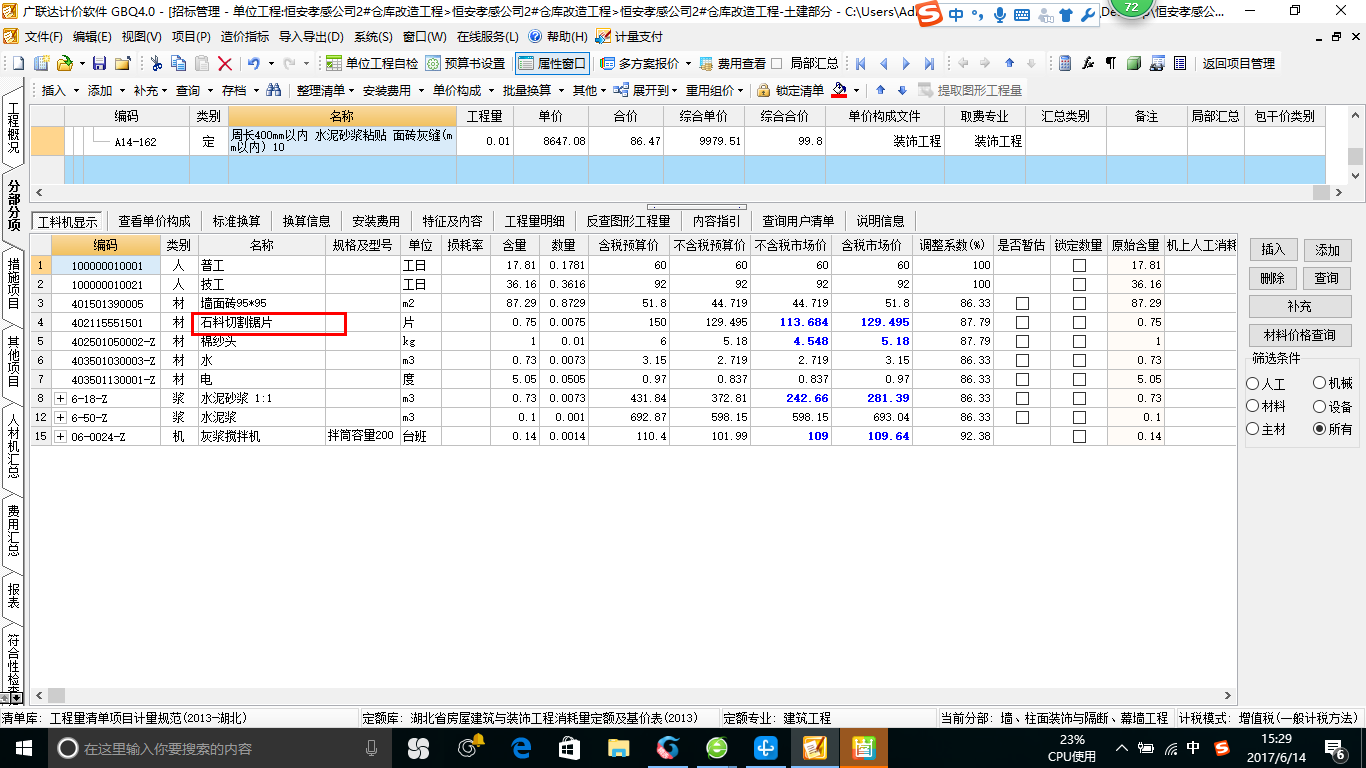Open fill color dropdown arrow
1366x768 pixels.
(x=856, y=90)
